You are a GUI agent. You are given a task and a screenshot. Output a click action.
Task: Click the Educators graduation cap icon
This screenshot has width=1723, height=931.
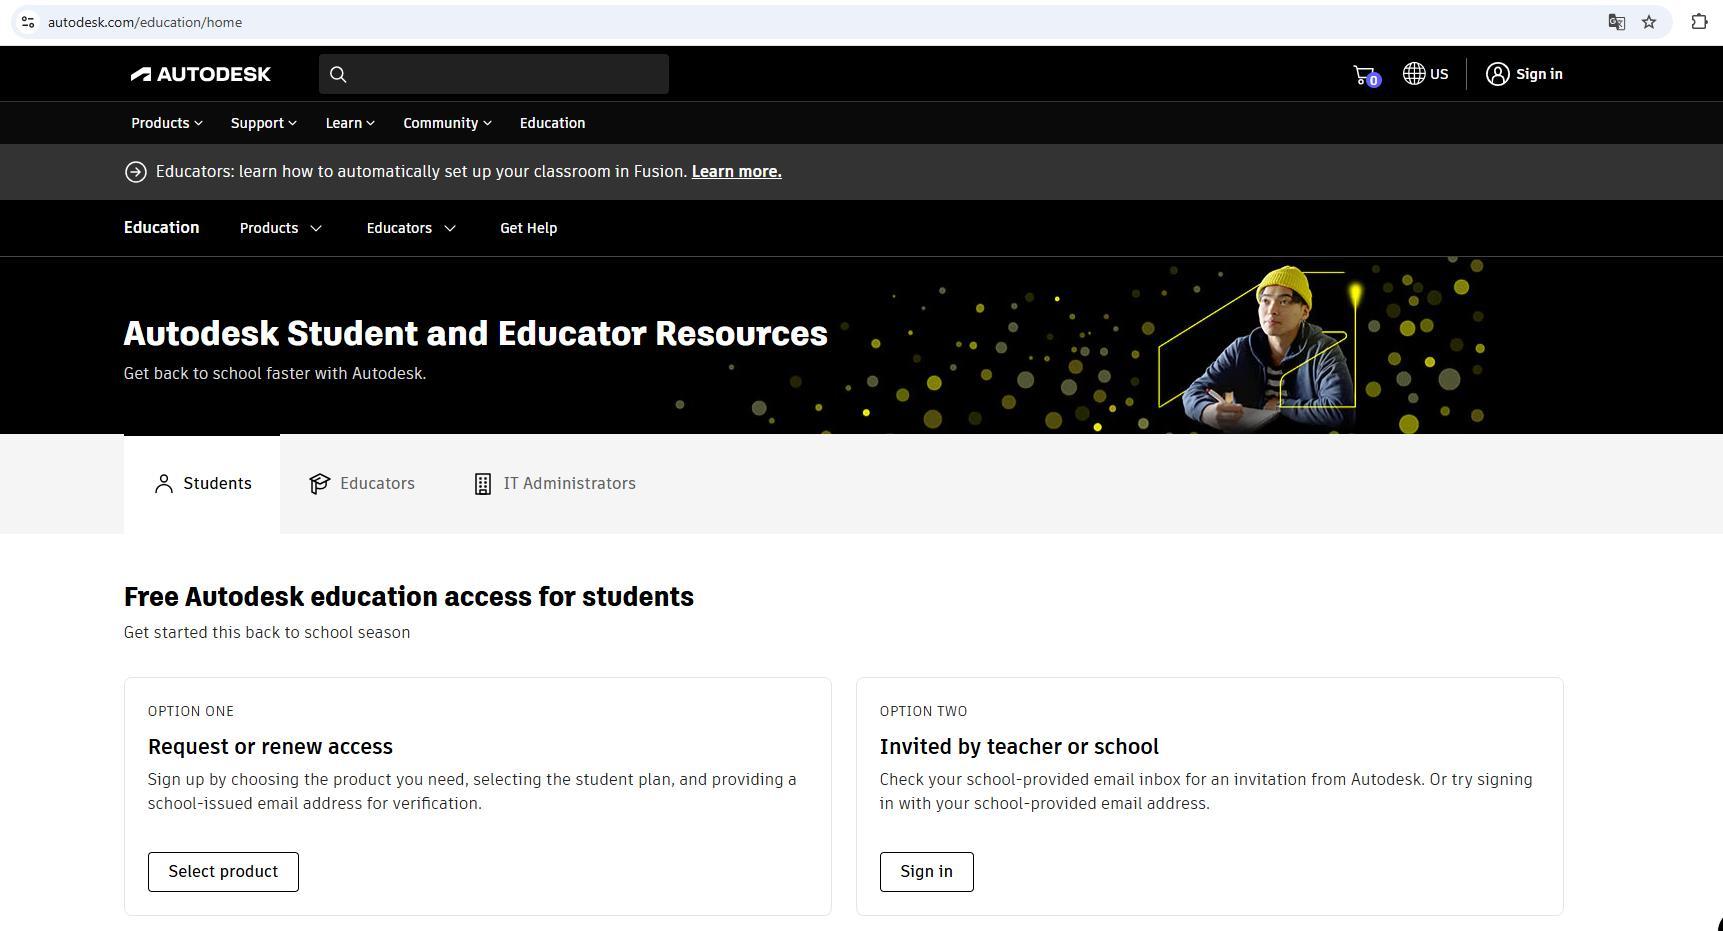319,484
